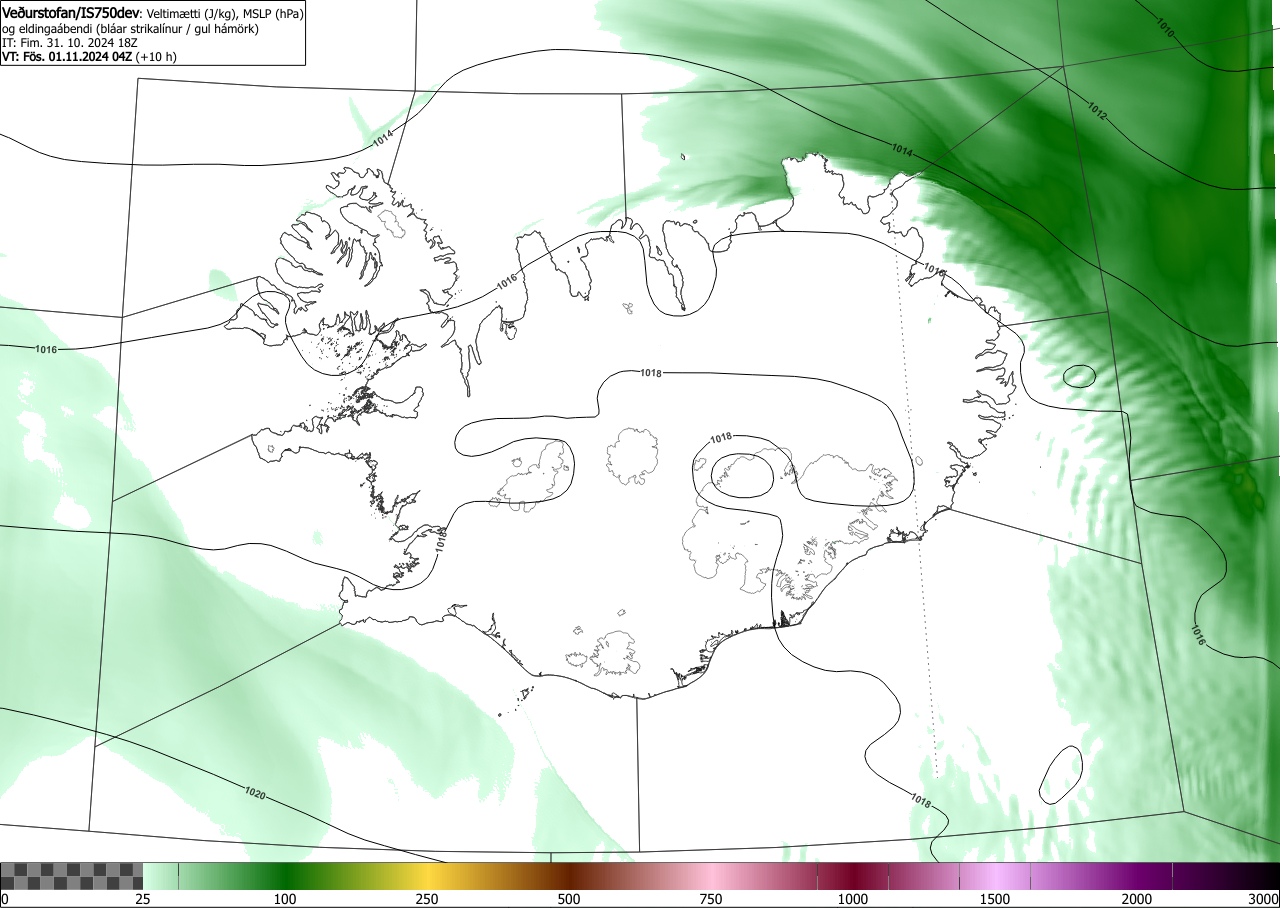Click the 1018 label on the southwest coast contour
The width and height of the screenshot is (1280, 908).
pos(440,541)
